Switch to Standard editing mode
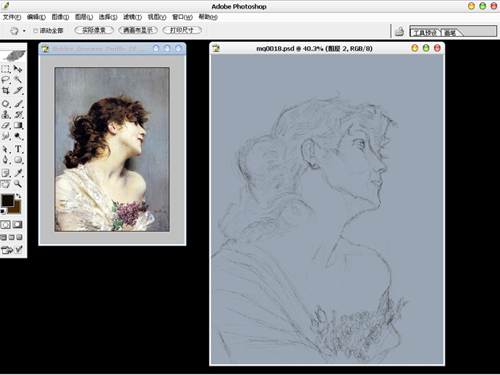 coord(6,225)
